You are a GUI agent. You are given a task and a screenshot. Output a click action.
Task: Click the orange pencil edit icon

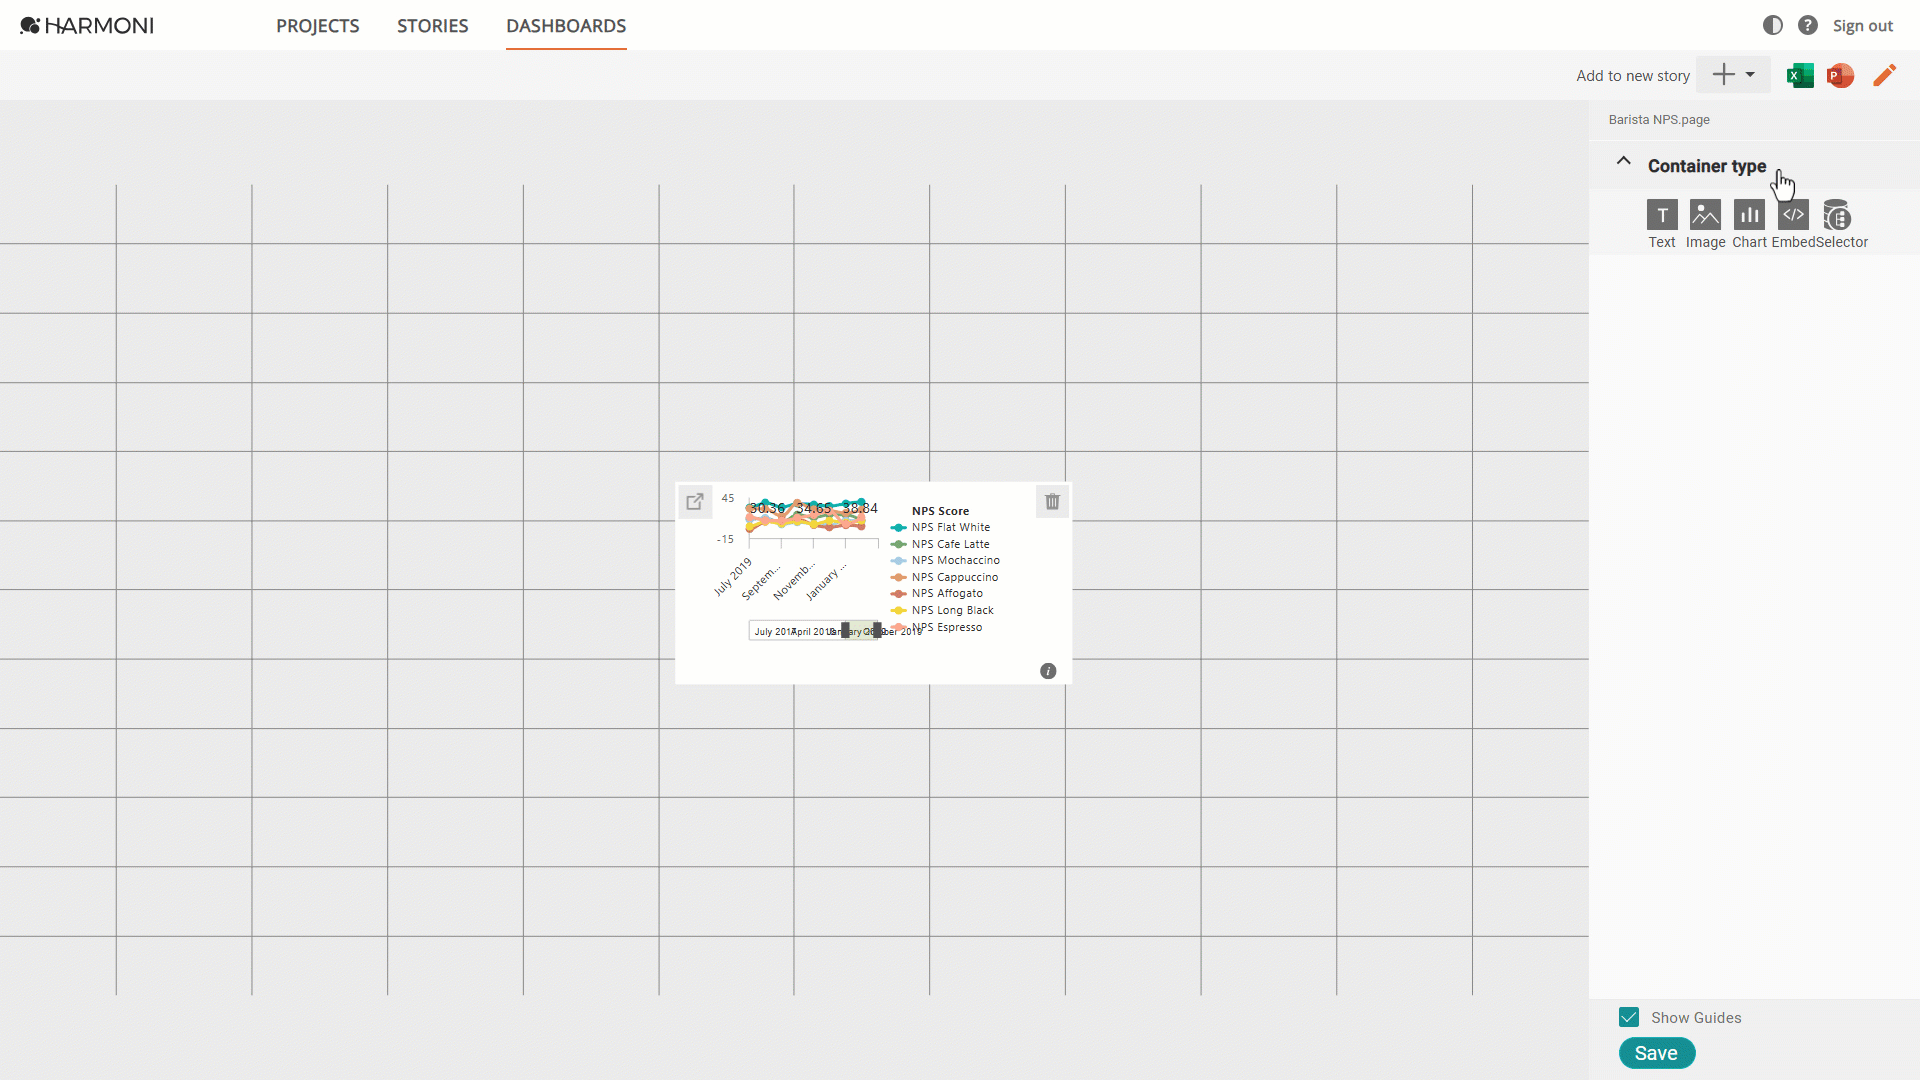(1884, 75)
